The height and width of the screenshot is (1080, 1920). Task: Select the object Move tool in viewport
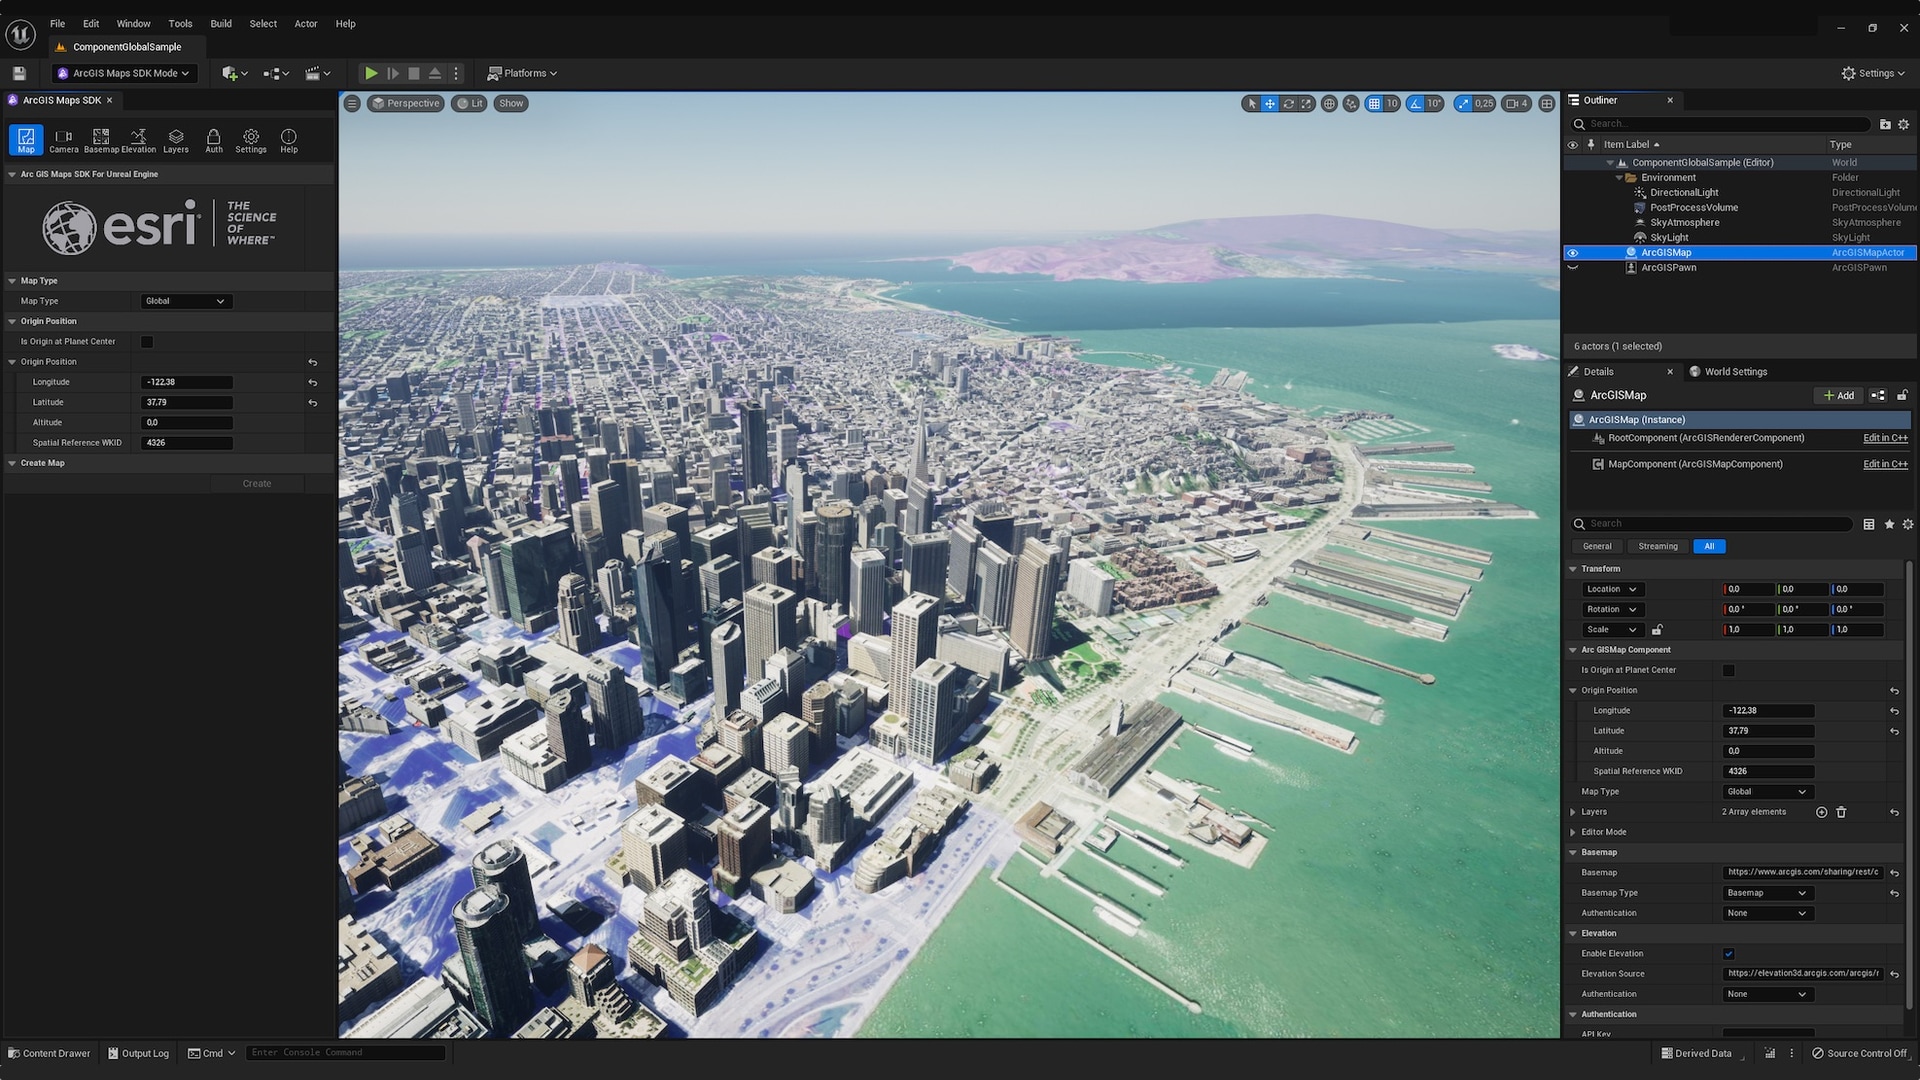[1269, 103]
